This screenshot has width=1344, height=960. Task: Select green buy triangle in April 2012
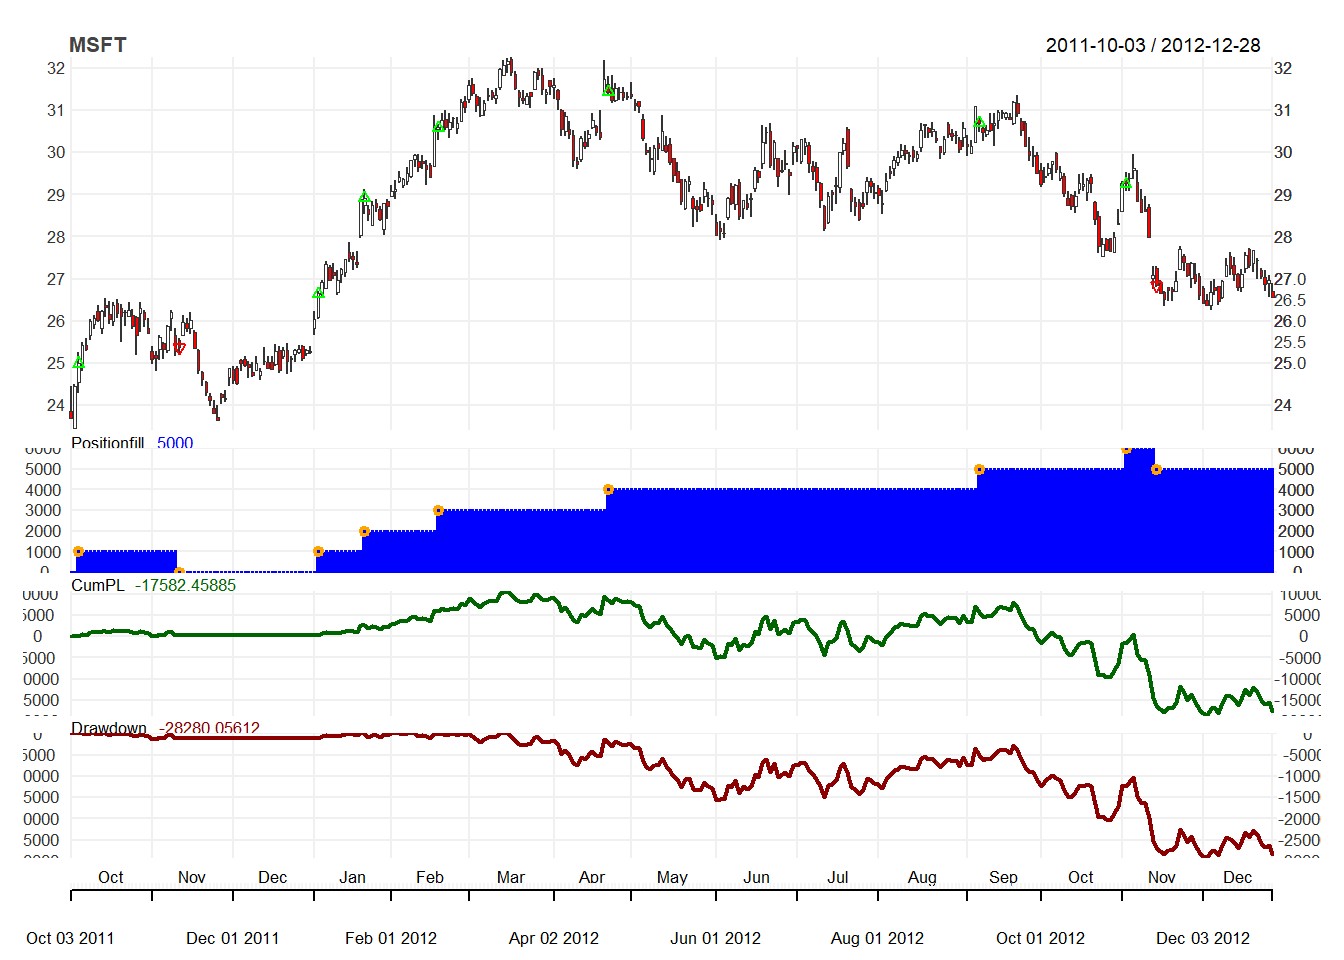[608, 91]
